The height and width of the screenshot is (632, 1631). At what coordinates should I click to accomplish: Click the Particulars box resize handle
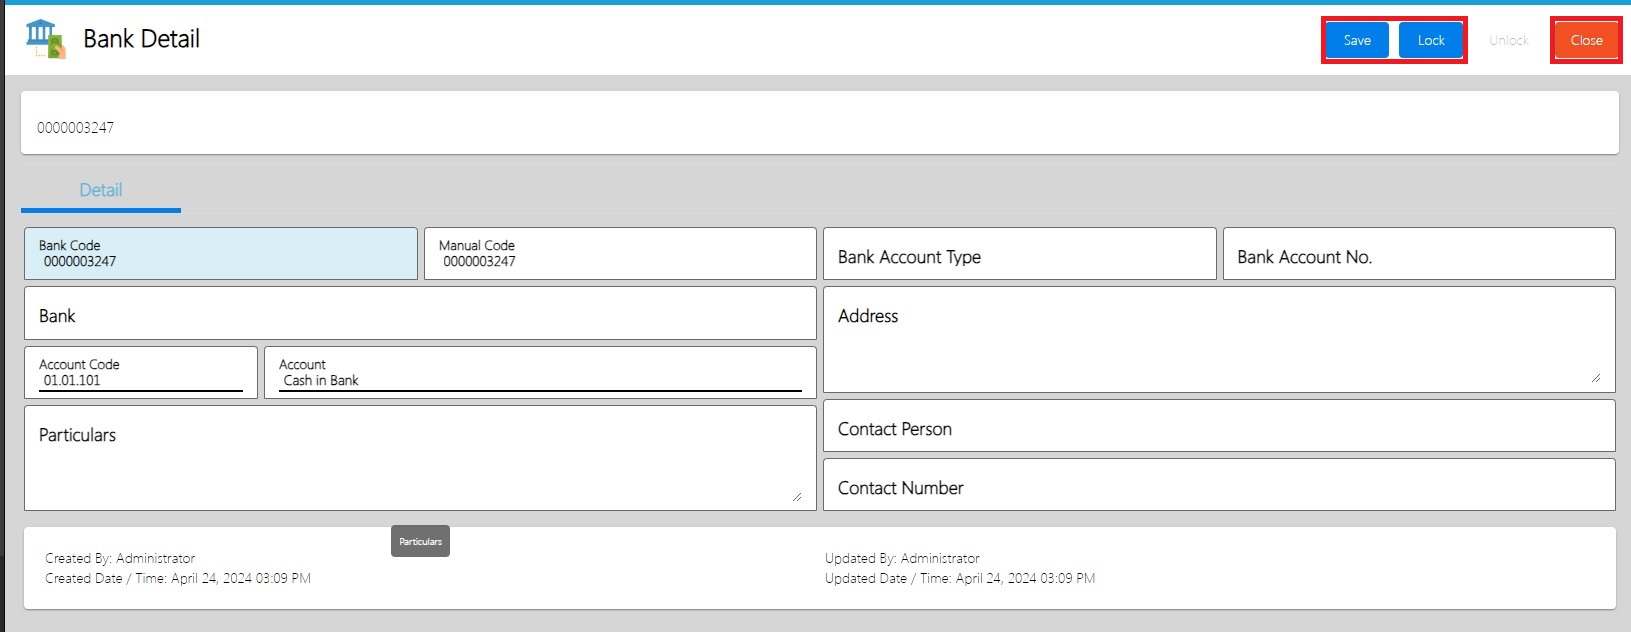pos(796,496)
